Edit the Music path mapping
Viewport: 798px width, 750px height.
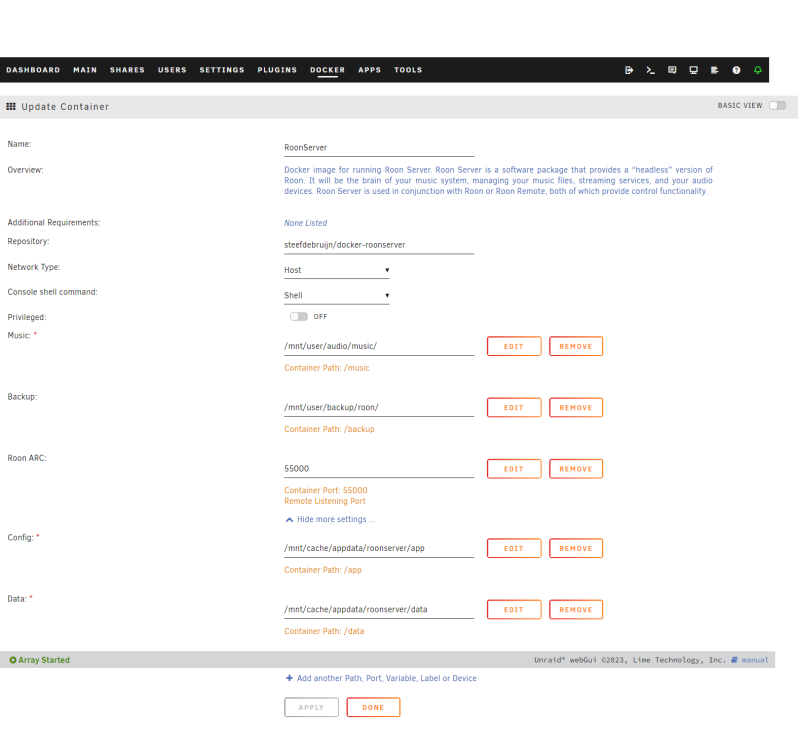pos(514,346)
